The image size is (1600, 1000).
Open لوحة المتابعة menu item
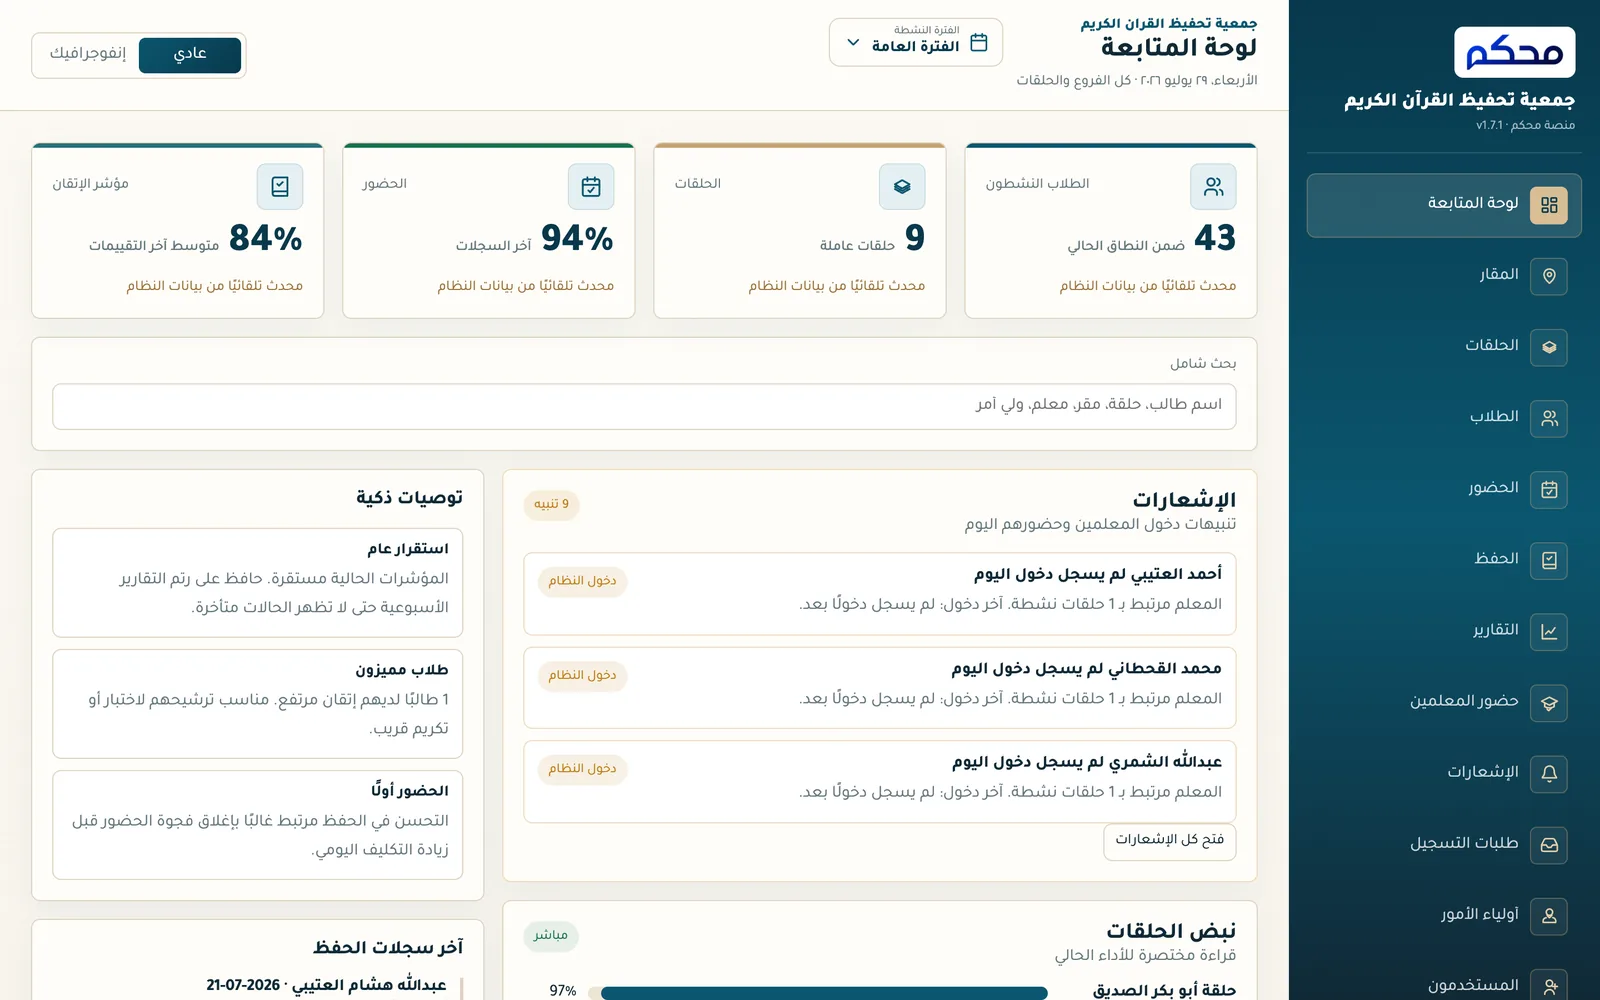[1444, 205]
